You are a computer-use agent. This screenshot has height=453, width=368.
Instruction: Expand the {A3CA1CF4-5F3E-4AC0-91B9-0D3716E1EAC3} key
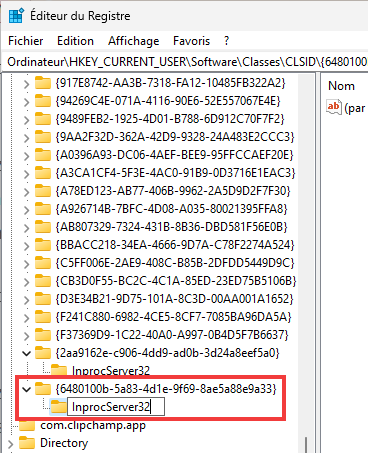click(26, 173)
